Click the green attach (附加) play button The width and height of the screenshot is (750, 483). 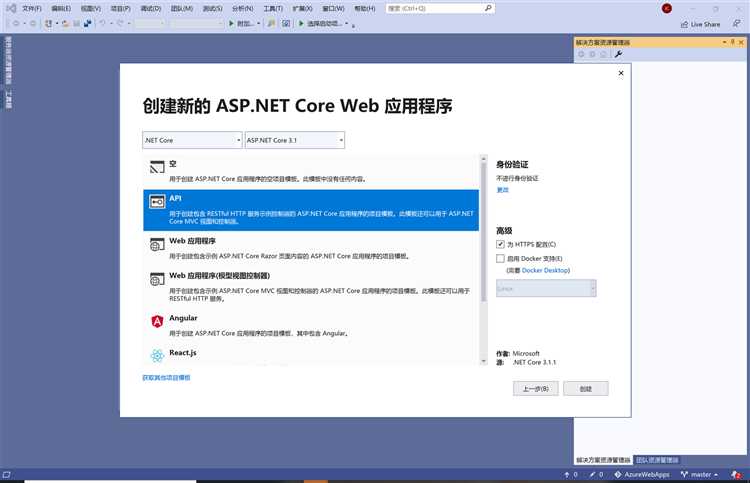[x=232, y=23]
